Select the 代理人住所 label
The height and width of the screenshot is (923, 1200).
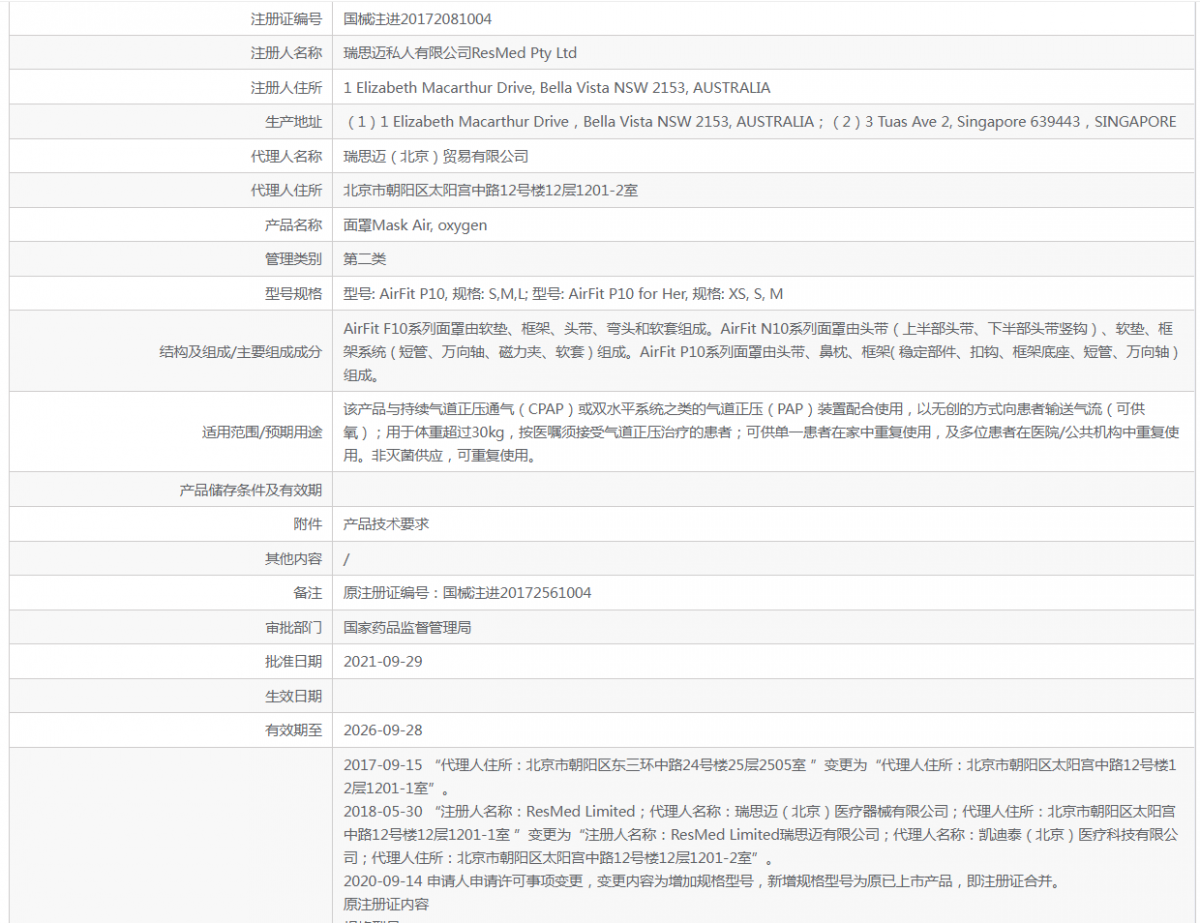pos(285,190)
